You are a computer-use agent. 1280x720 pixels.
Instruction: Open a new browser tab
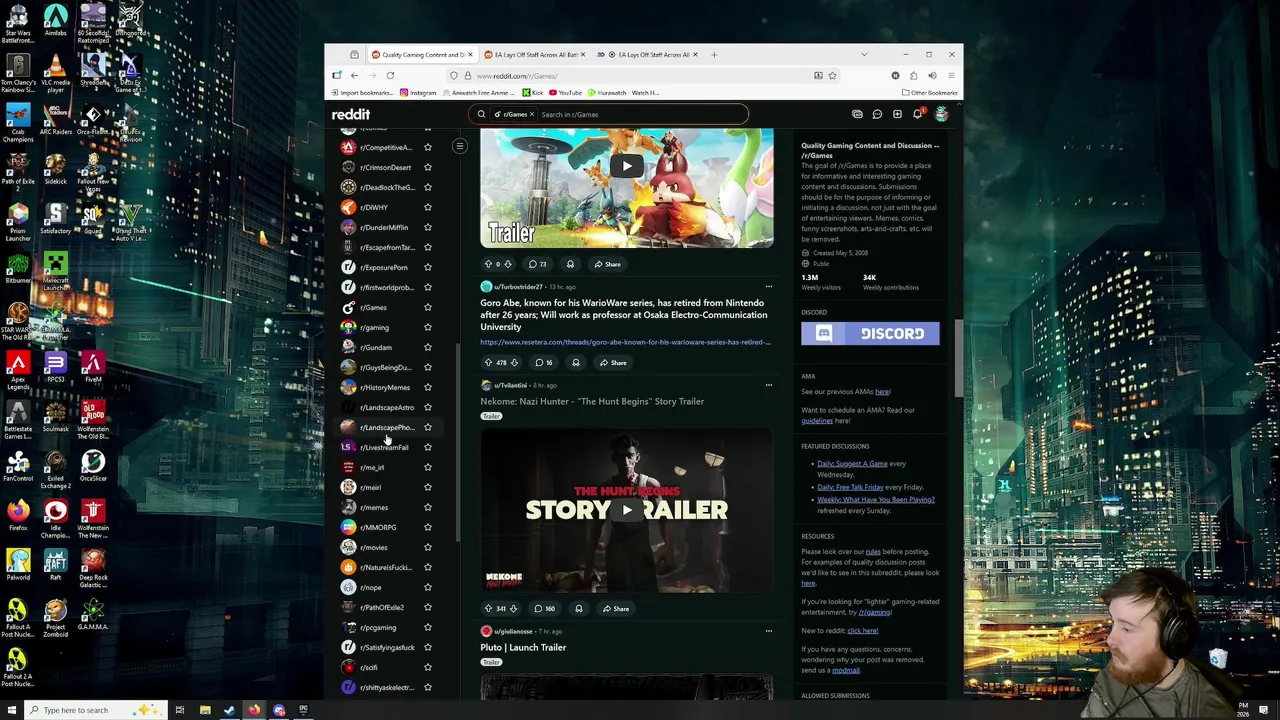714,54
